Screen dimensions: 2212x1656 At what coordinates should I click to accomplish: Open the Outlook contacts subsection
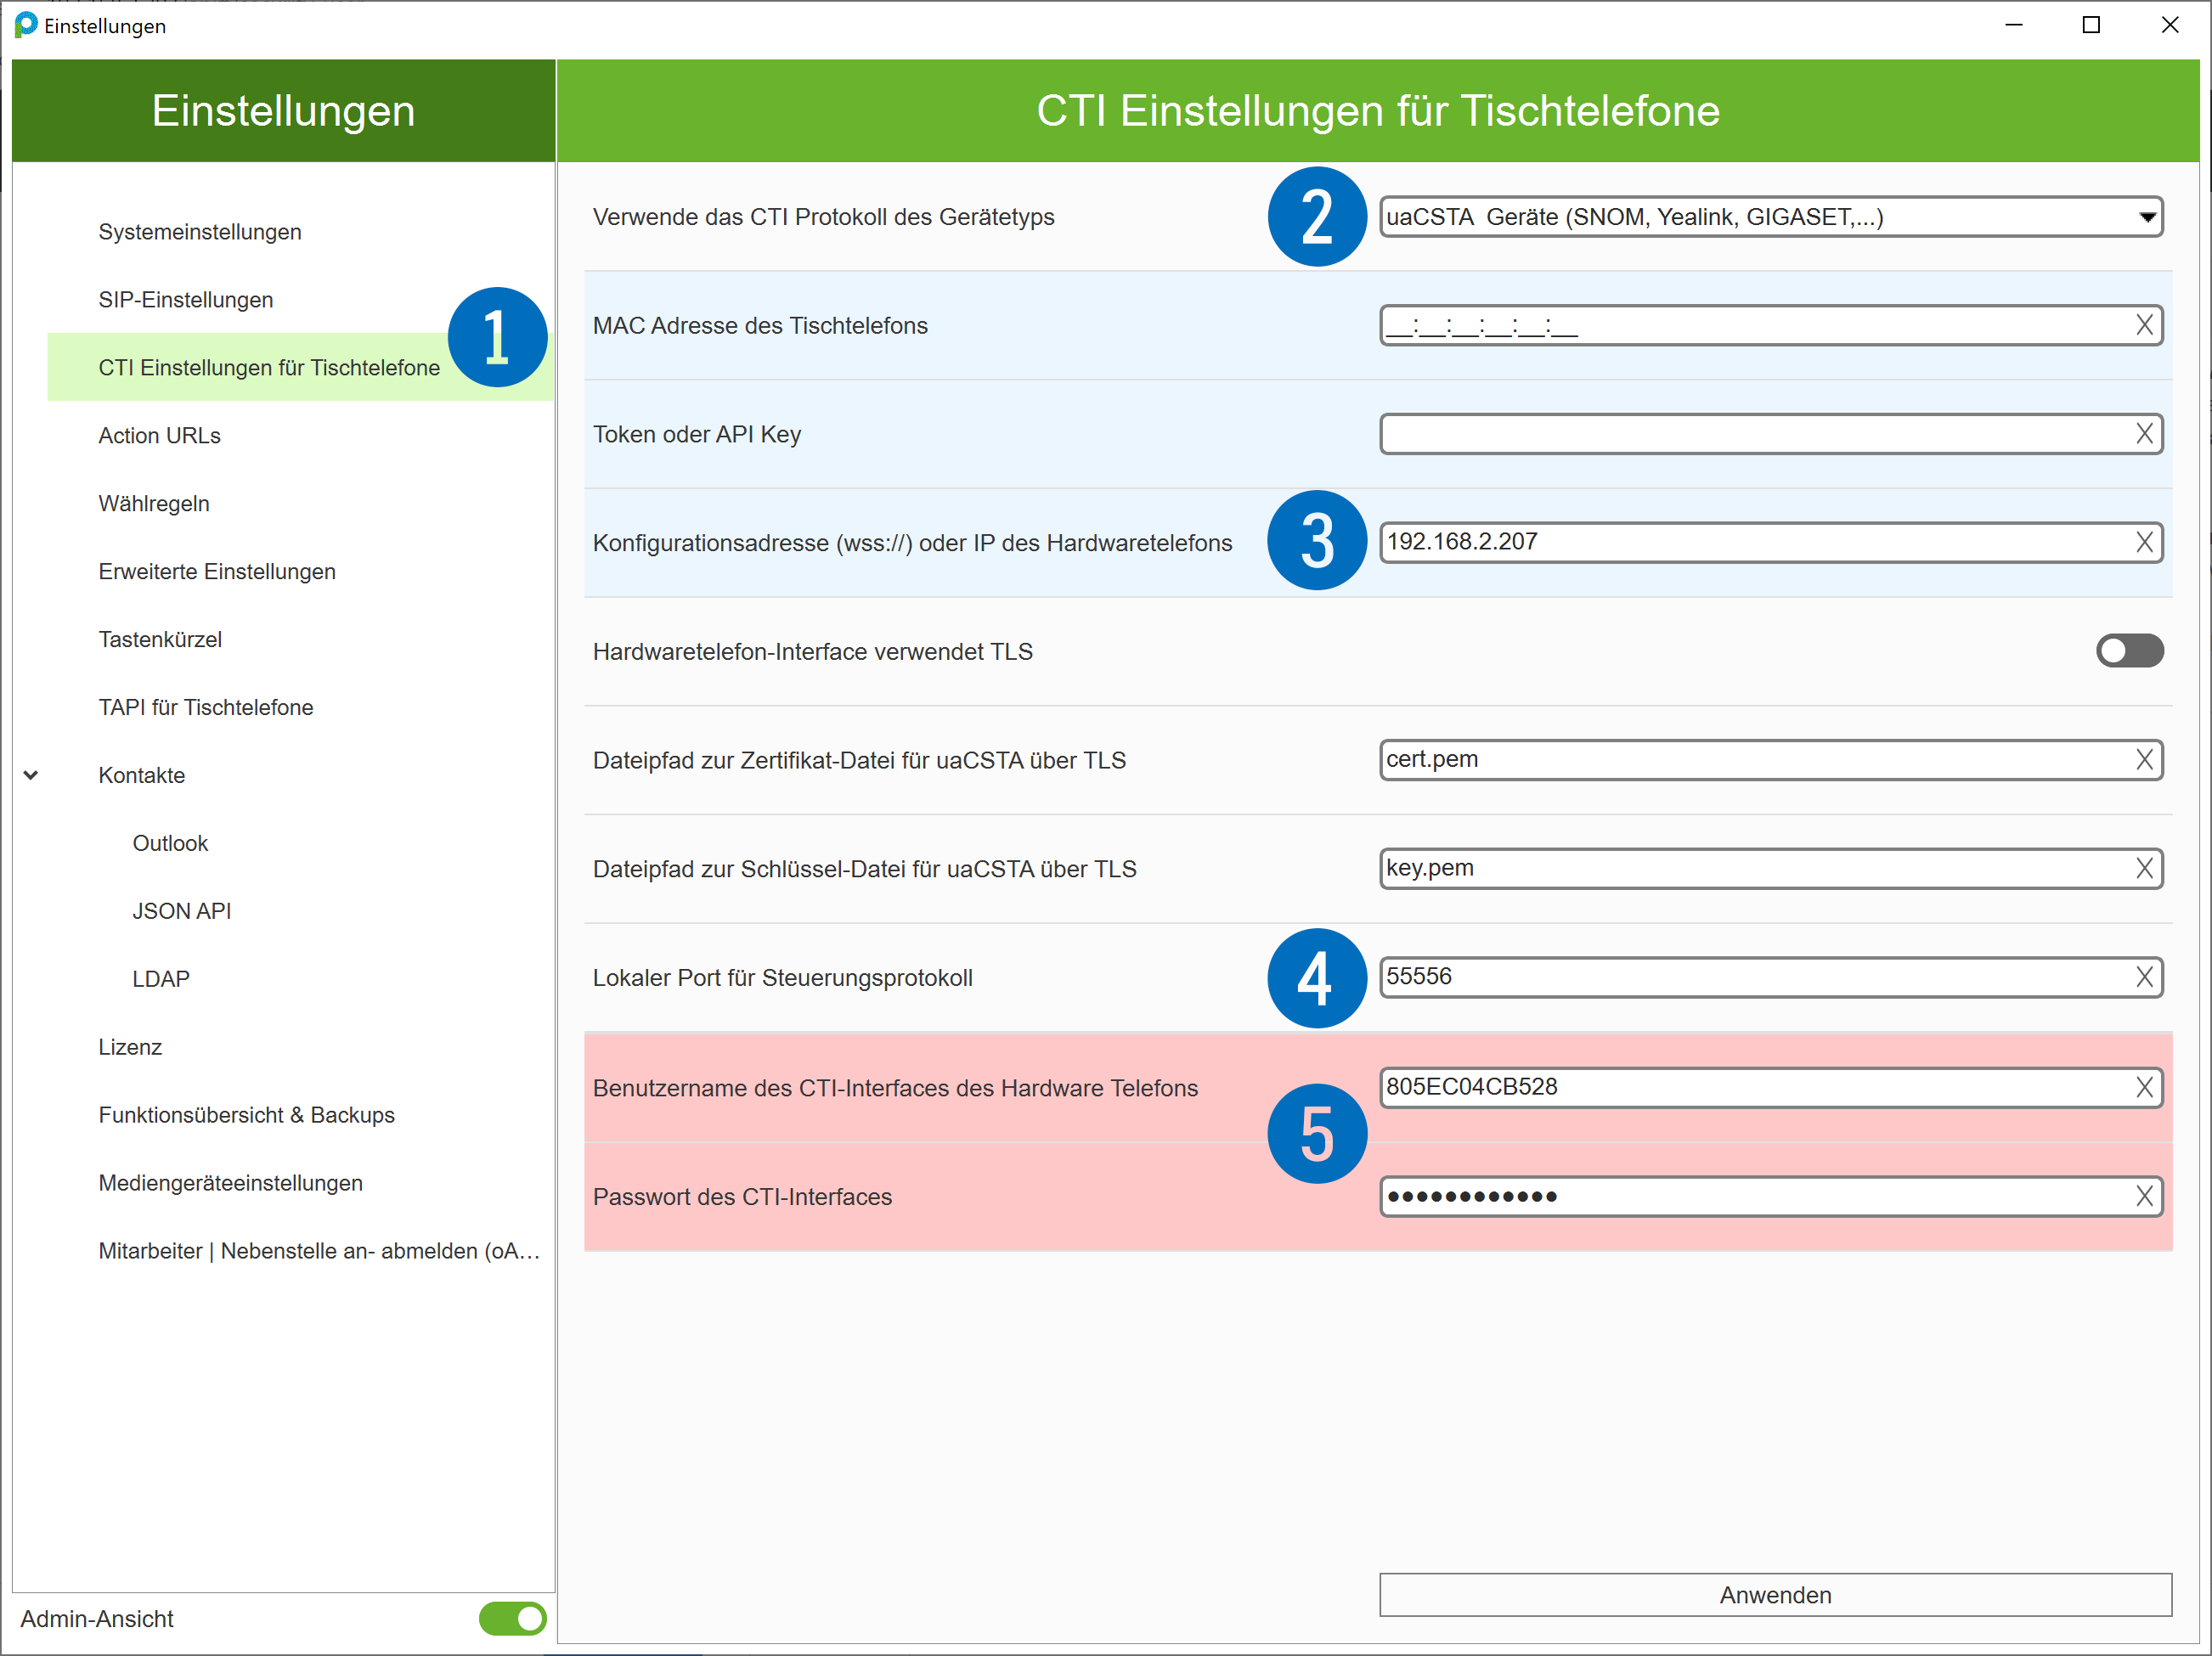click(170, 843)
